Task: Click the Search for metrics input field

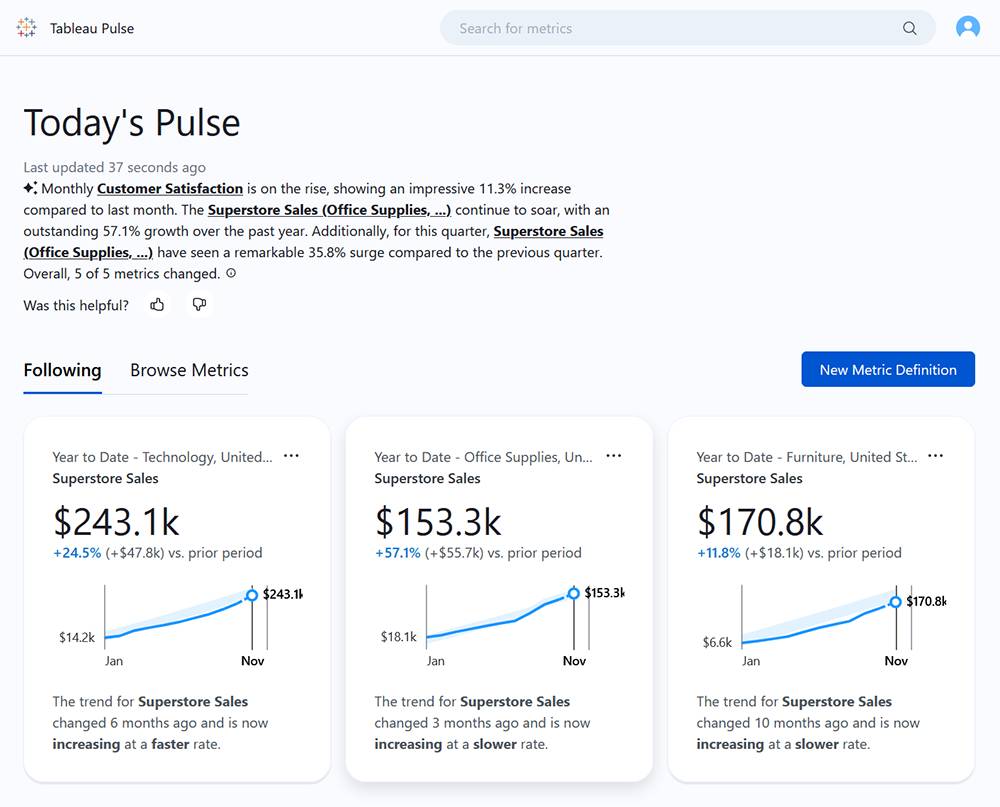Action: click(650, 28)
